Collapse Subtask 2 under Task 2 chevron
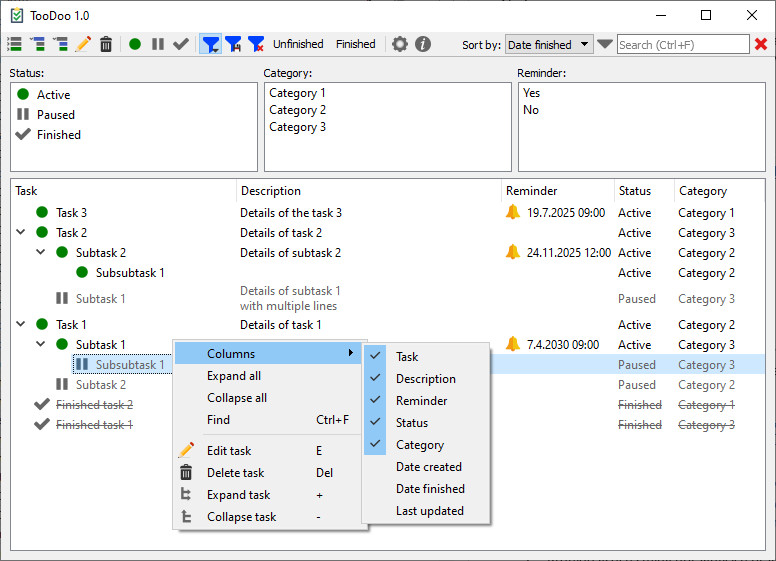Image resolution: width=776 pixels, height=561 pixels. click(41, 252)
